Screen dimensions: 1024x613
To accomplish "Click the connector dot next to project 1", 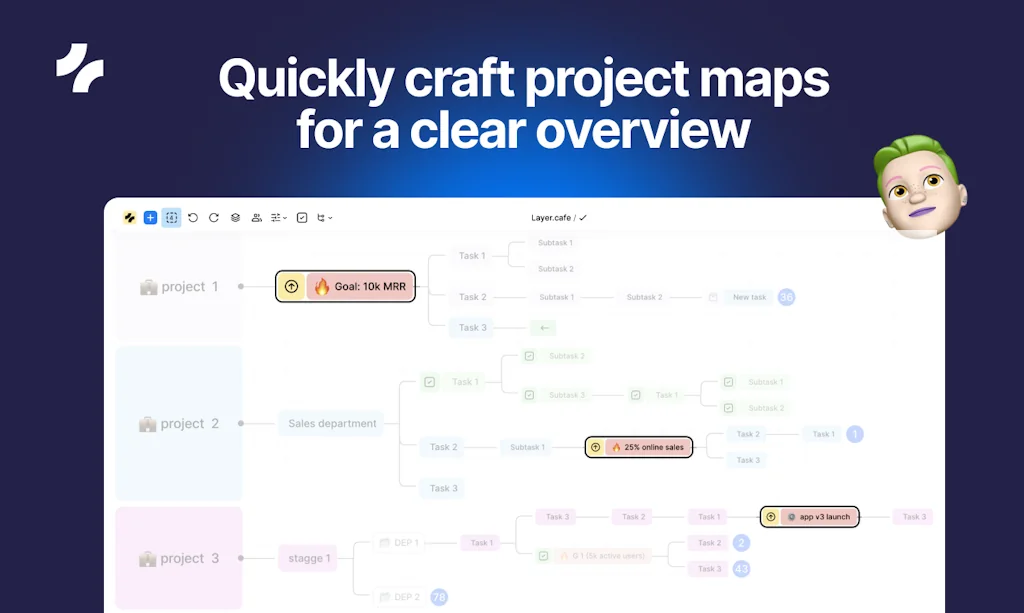I will pos(241,286).
